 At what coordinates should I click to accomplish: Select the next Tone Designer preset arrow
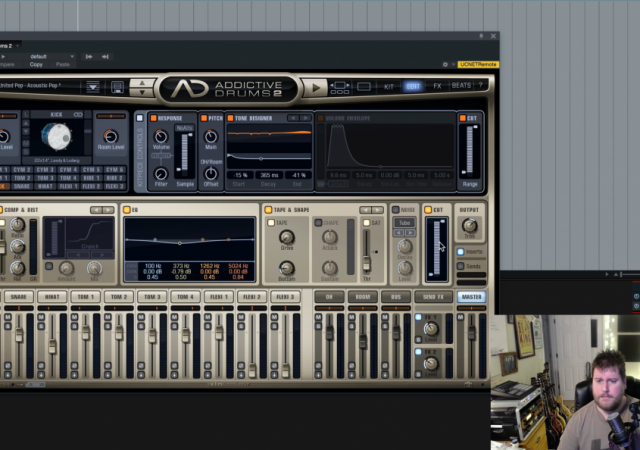[x=305, y=118]
